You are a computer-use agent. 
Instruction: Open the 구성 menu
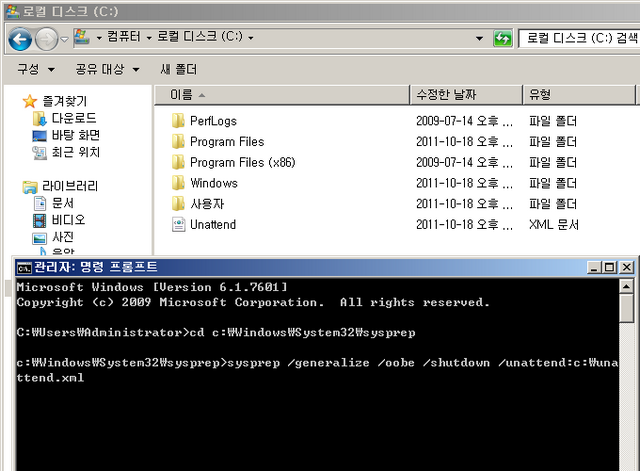(36, 69)
